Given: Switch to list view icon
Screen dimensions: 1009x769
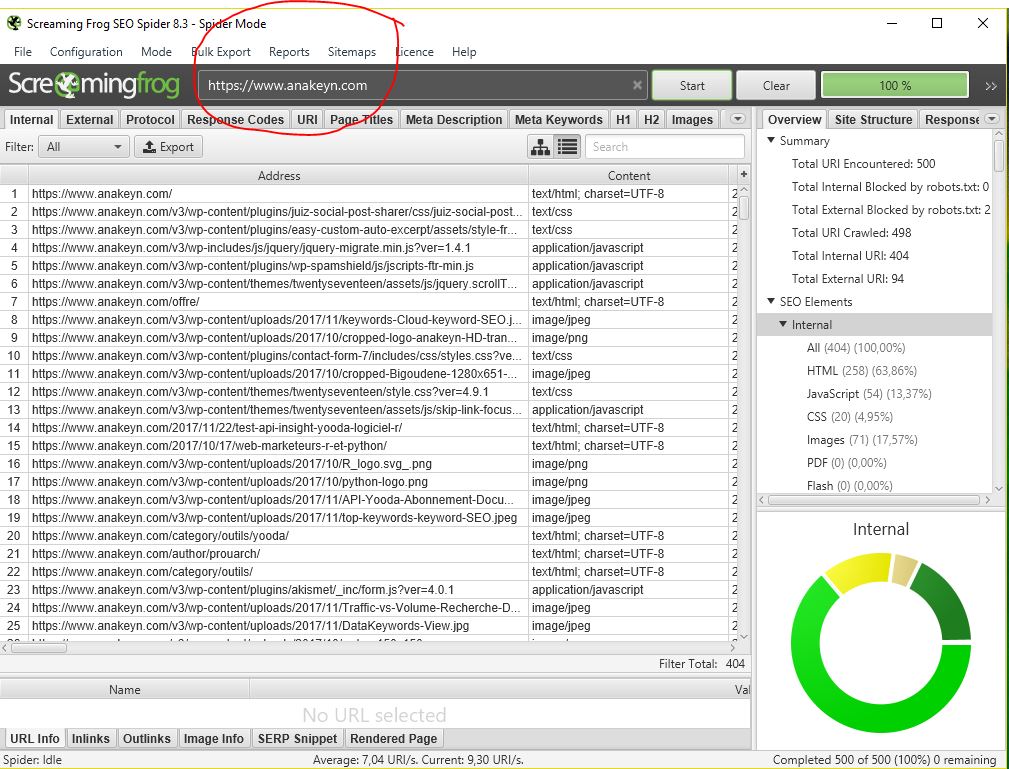Looking at the screenshot, I should pyautogui.click(x=568, y=147).
